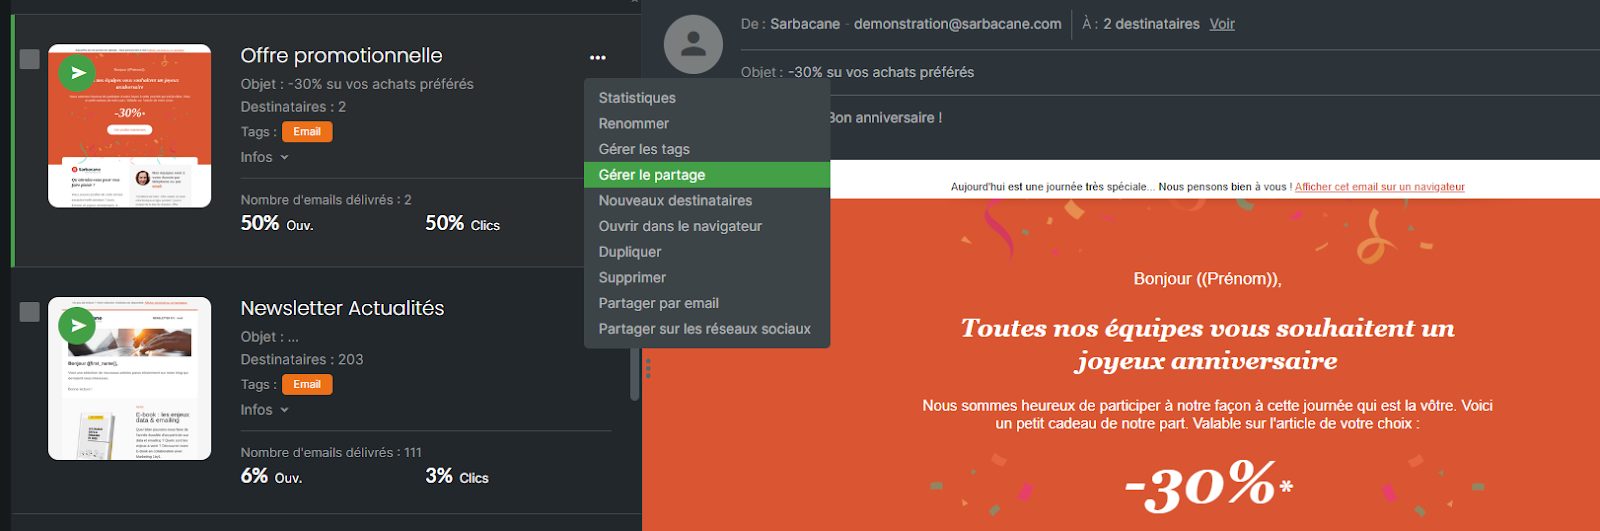Click the 50% Ouv. open rate

point(277,224)
